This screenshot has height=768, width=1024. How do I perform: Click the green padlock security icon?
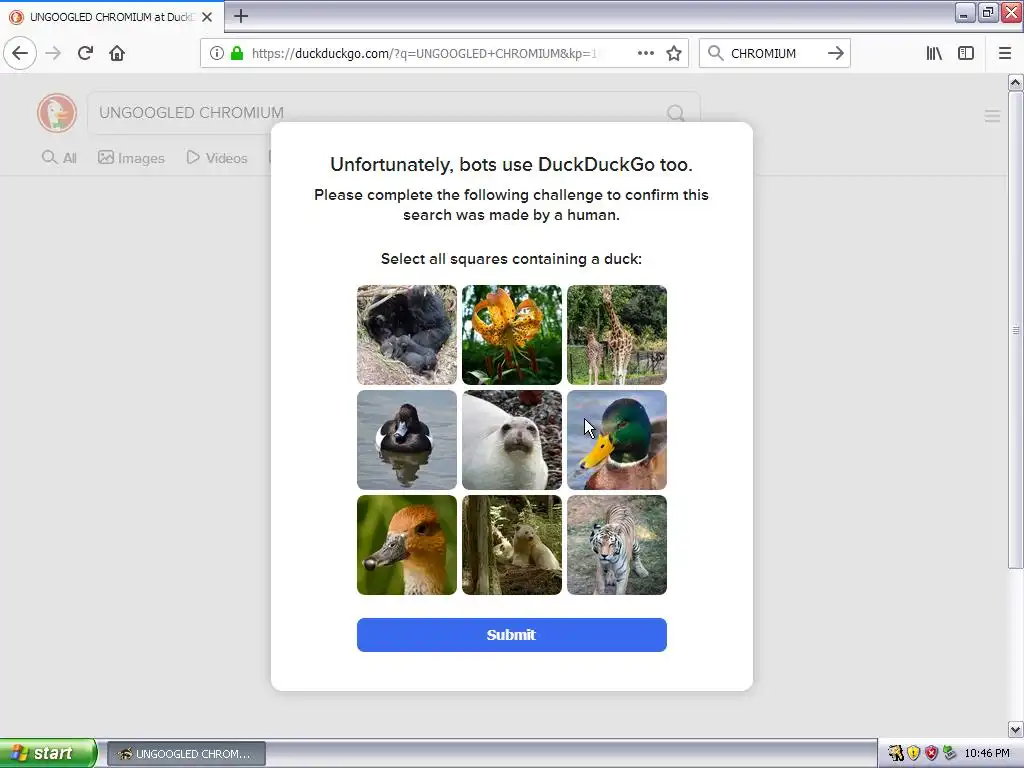click(237, 53)
